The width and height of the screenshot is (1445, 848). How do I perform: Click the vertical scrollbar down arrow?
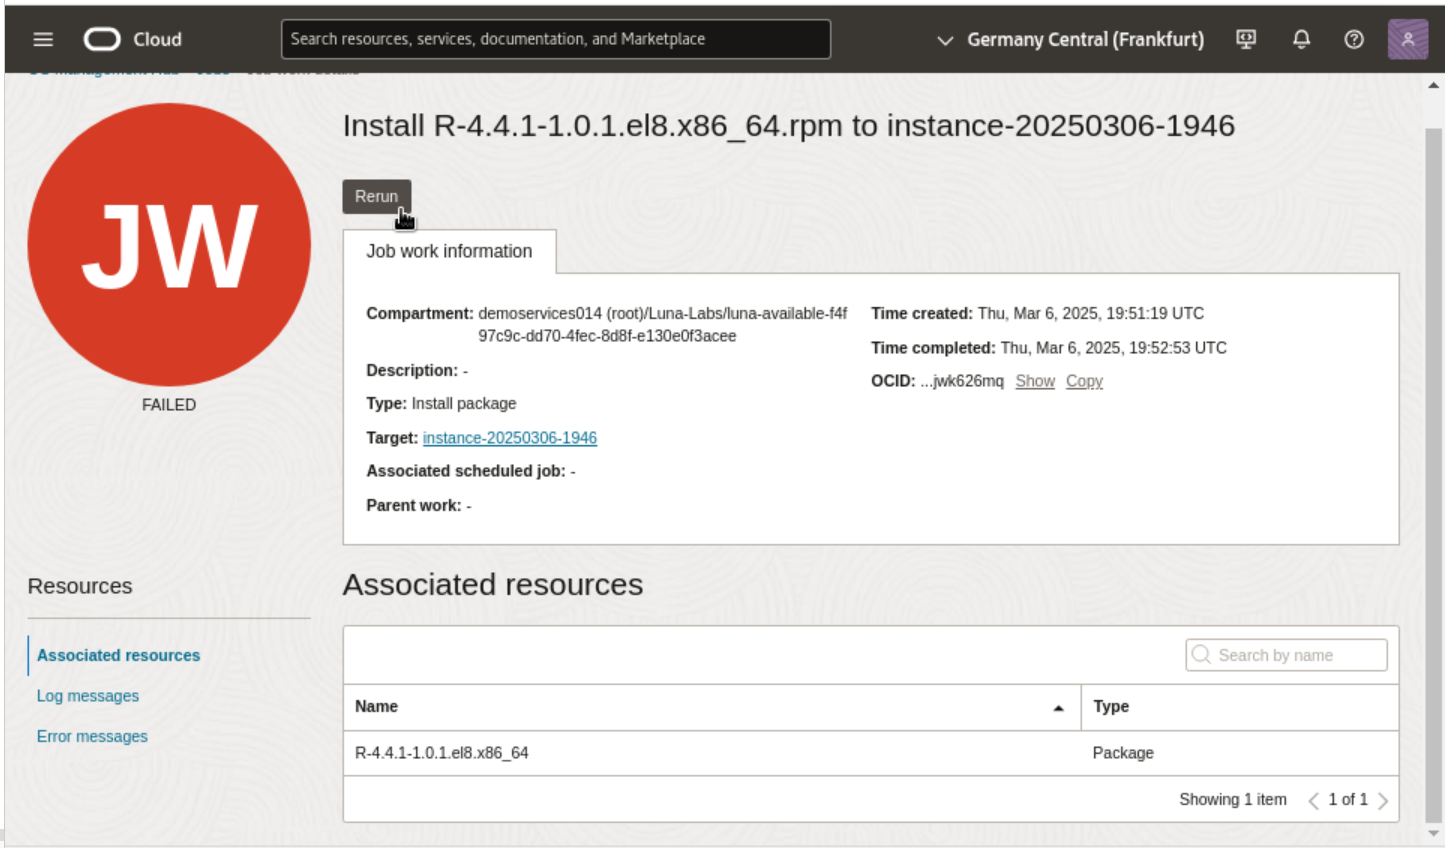point(1434,833)
